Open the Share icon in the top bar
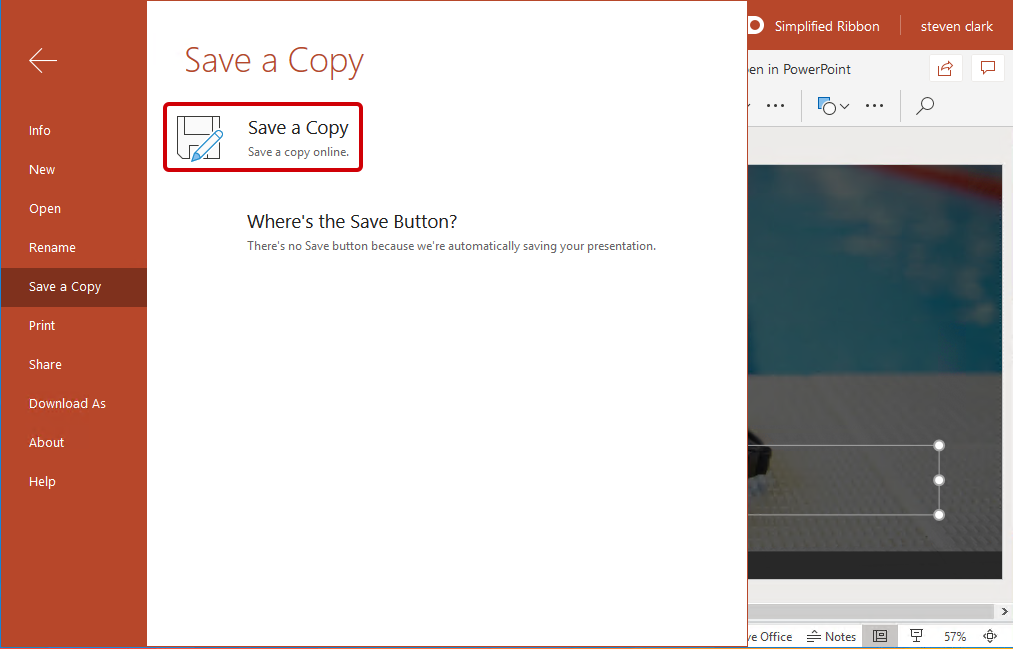This screenshot has width=1013, height=649. click(x=944, y=68)
